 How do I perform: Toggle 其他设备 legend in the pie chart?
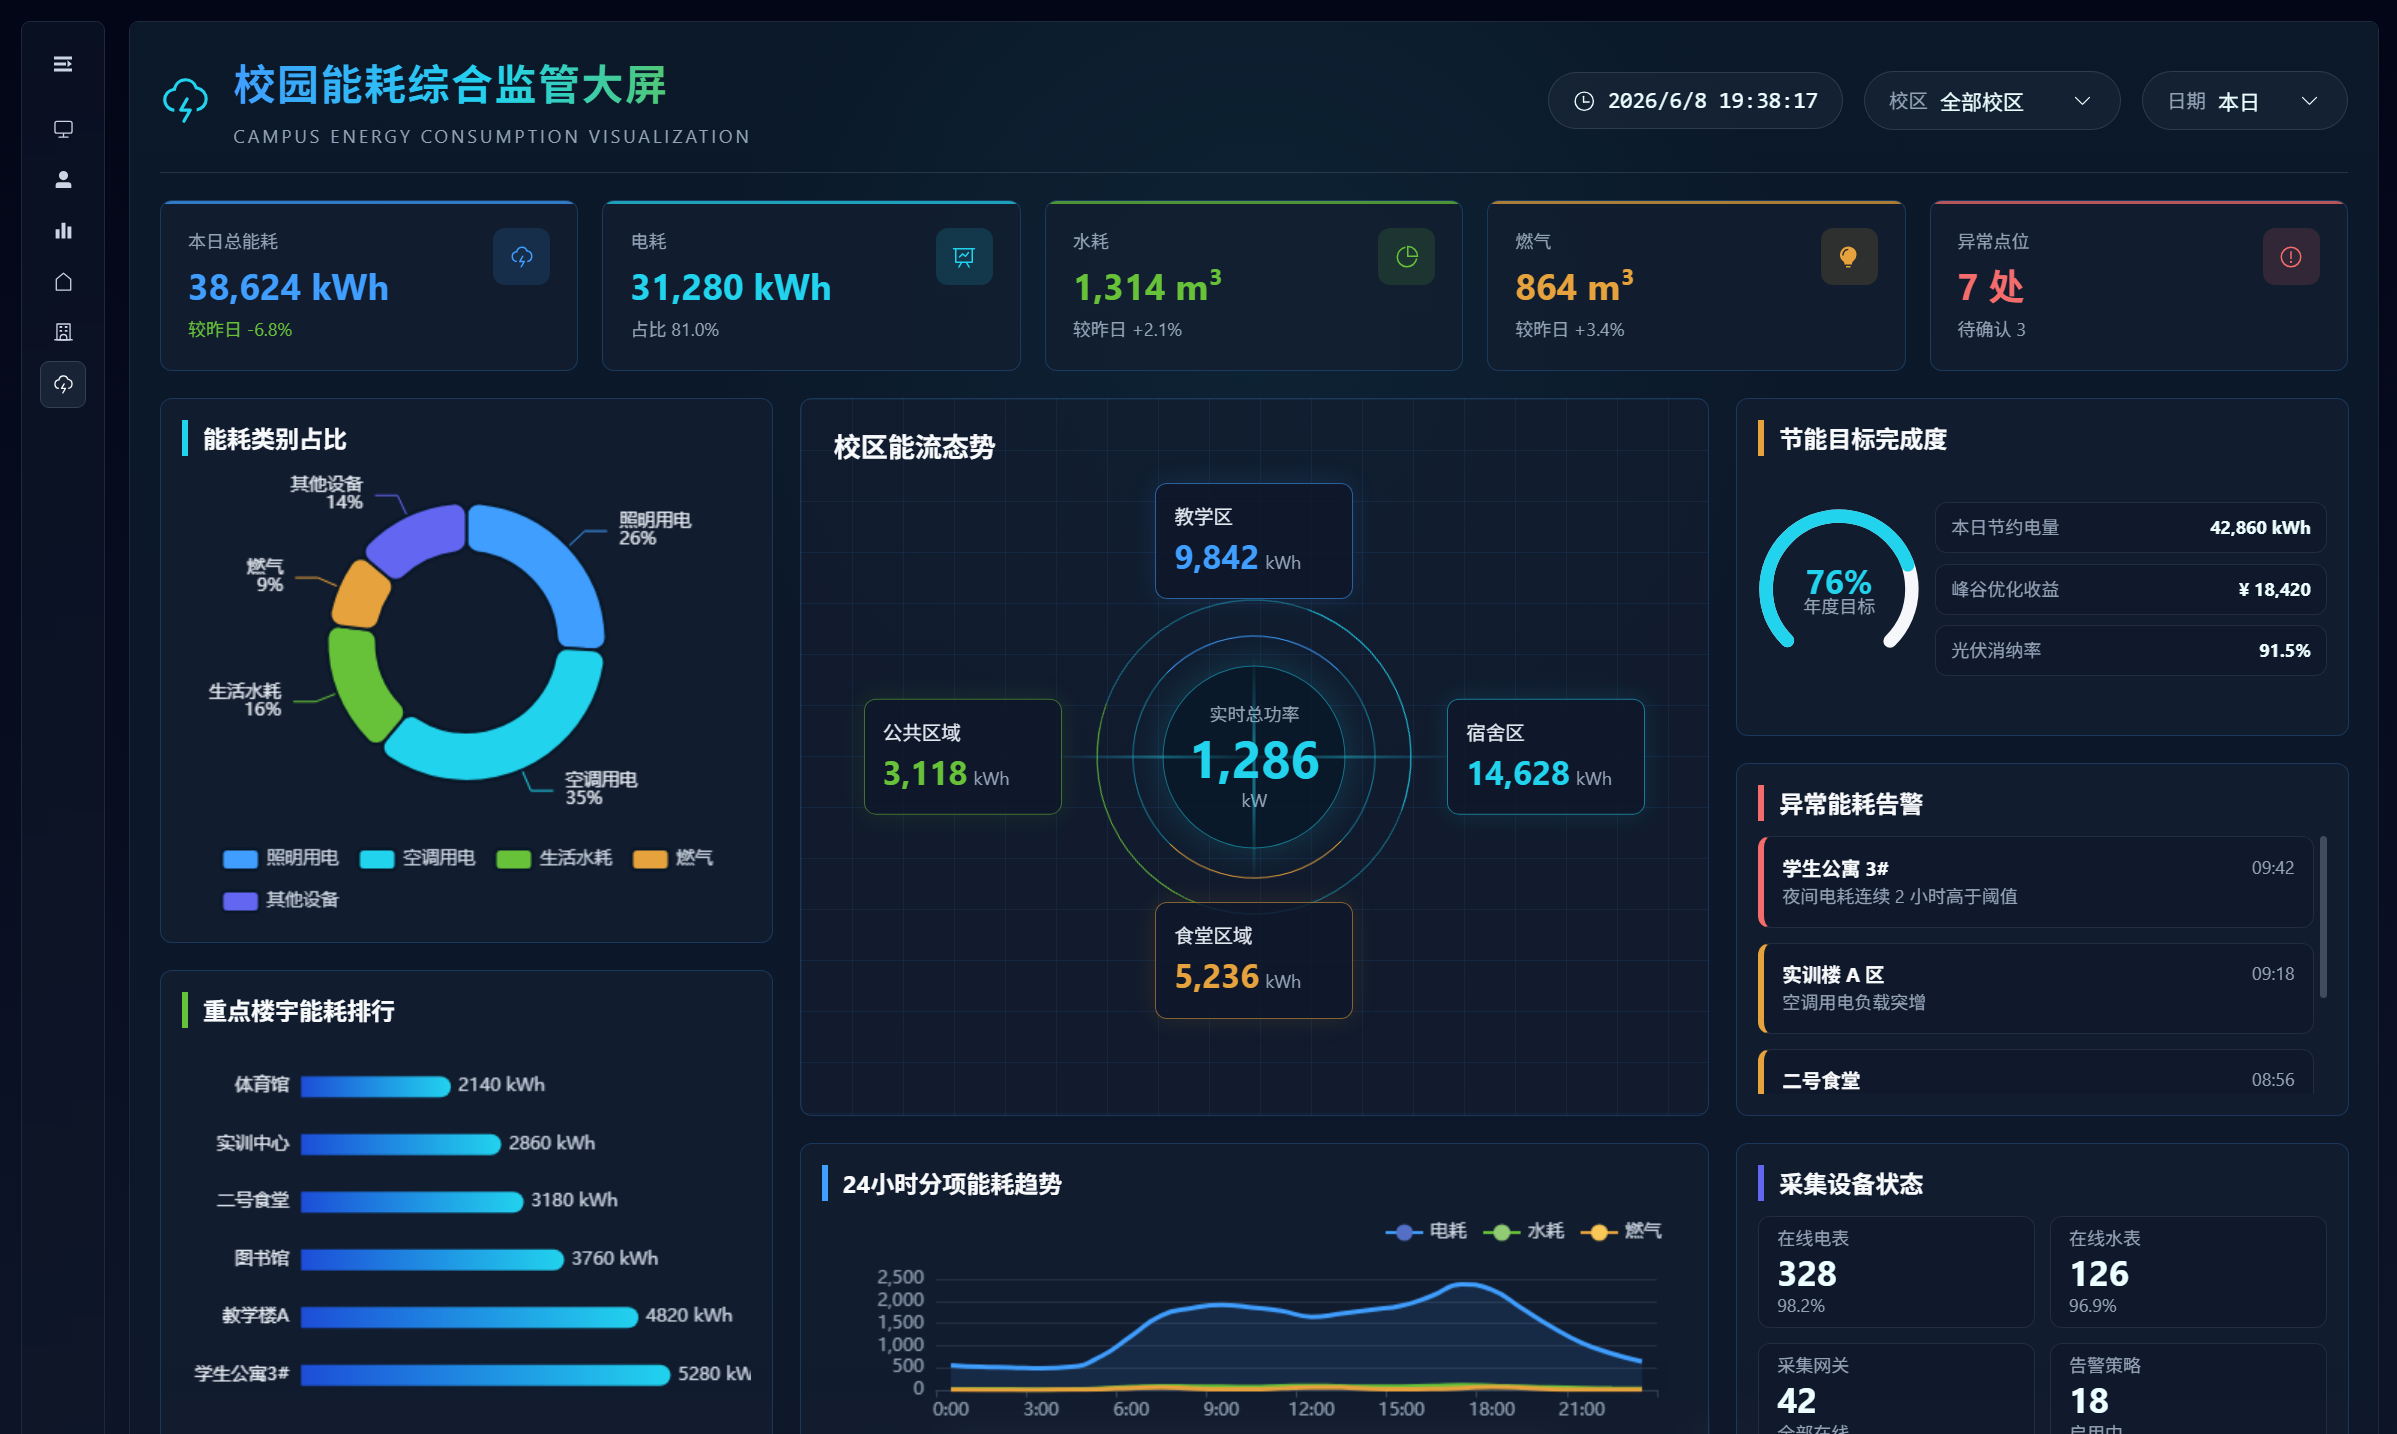[x=281, y=900]
